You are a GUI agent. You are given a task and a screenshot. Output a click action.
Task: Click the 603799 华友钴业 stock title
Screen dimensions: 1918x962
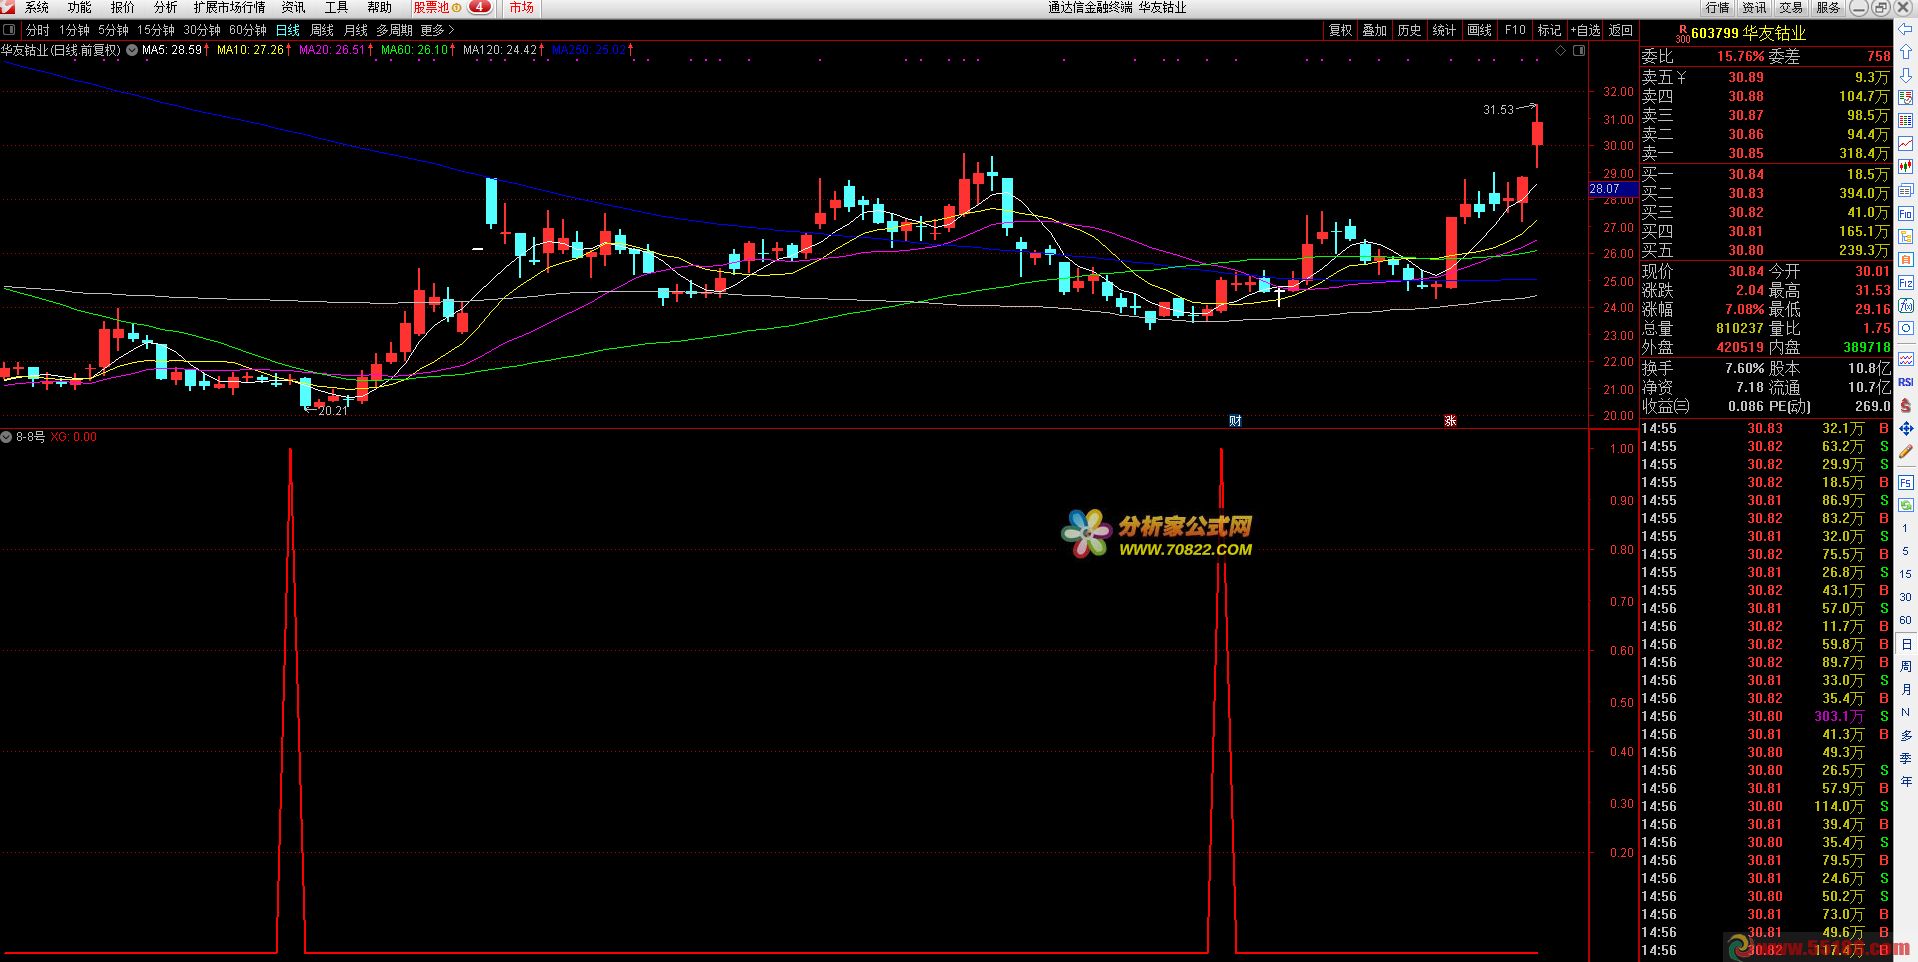[x=1748, y=33]
